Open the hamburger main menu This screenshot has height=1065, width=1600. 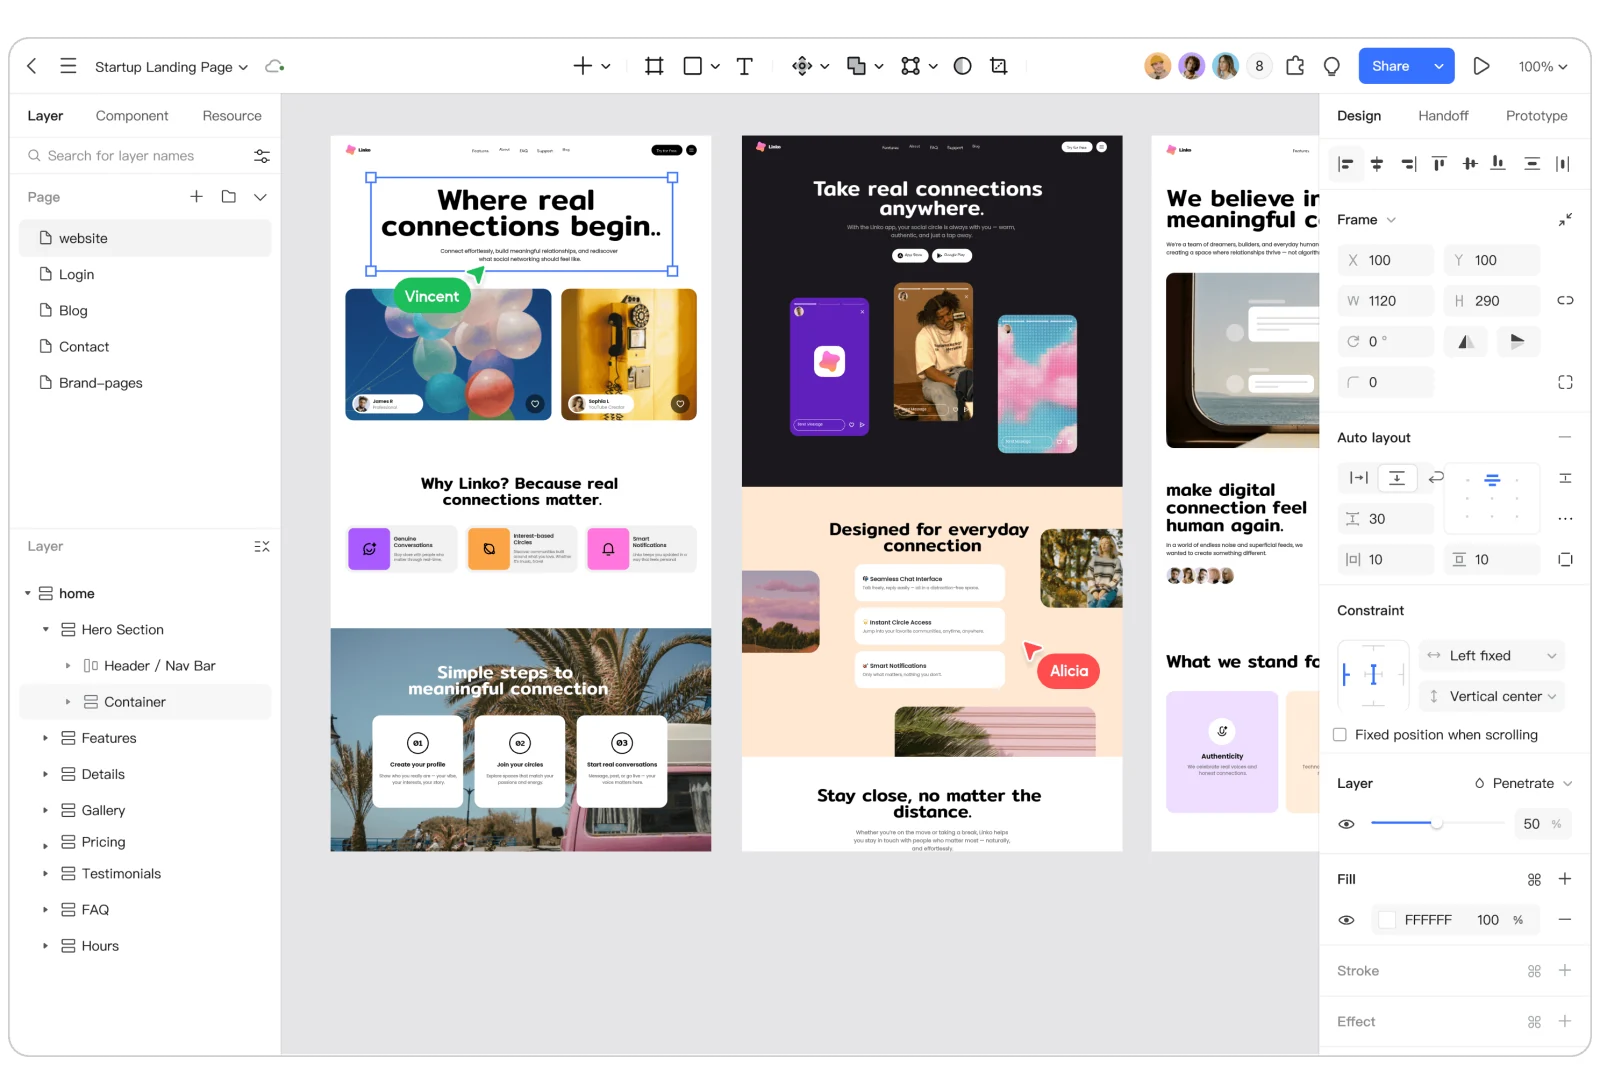(x=68, y=66)
